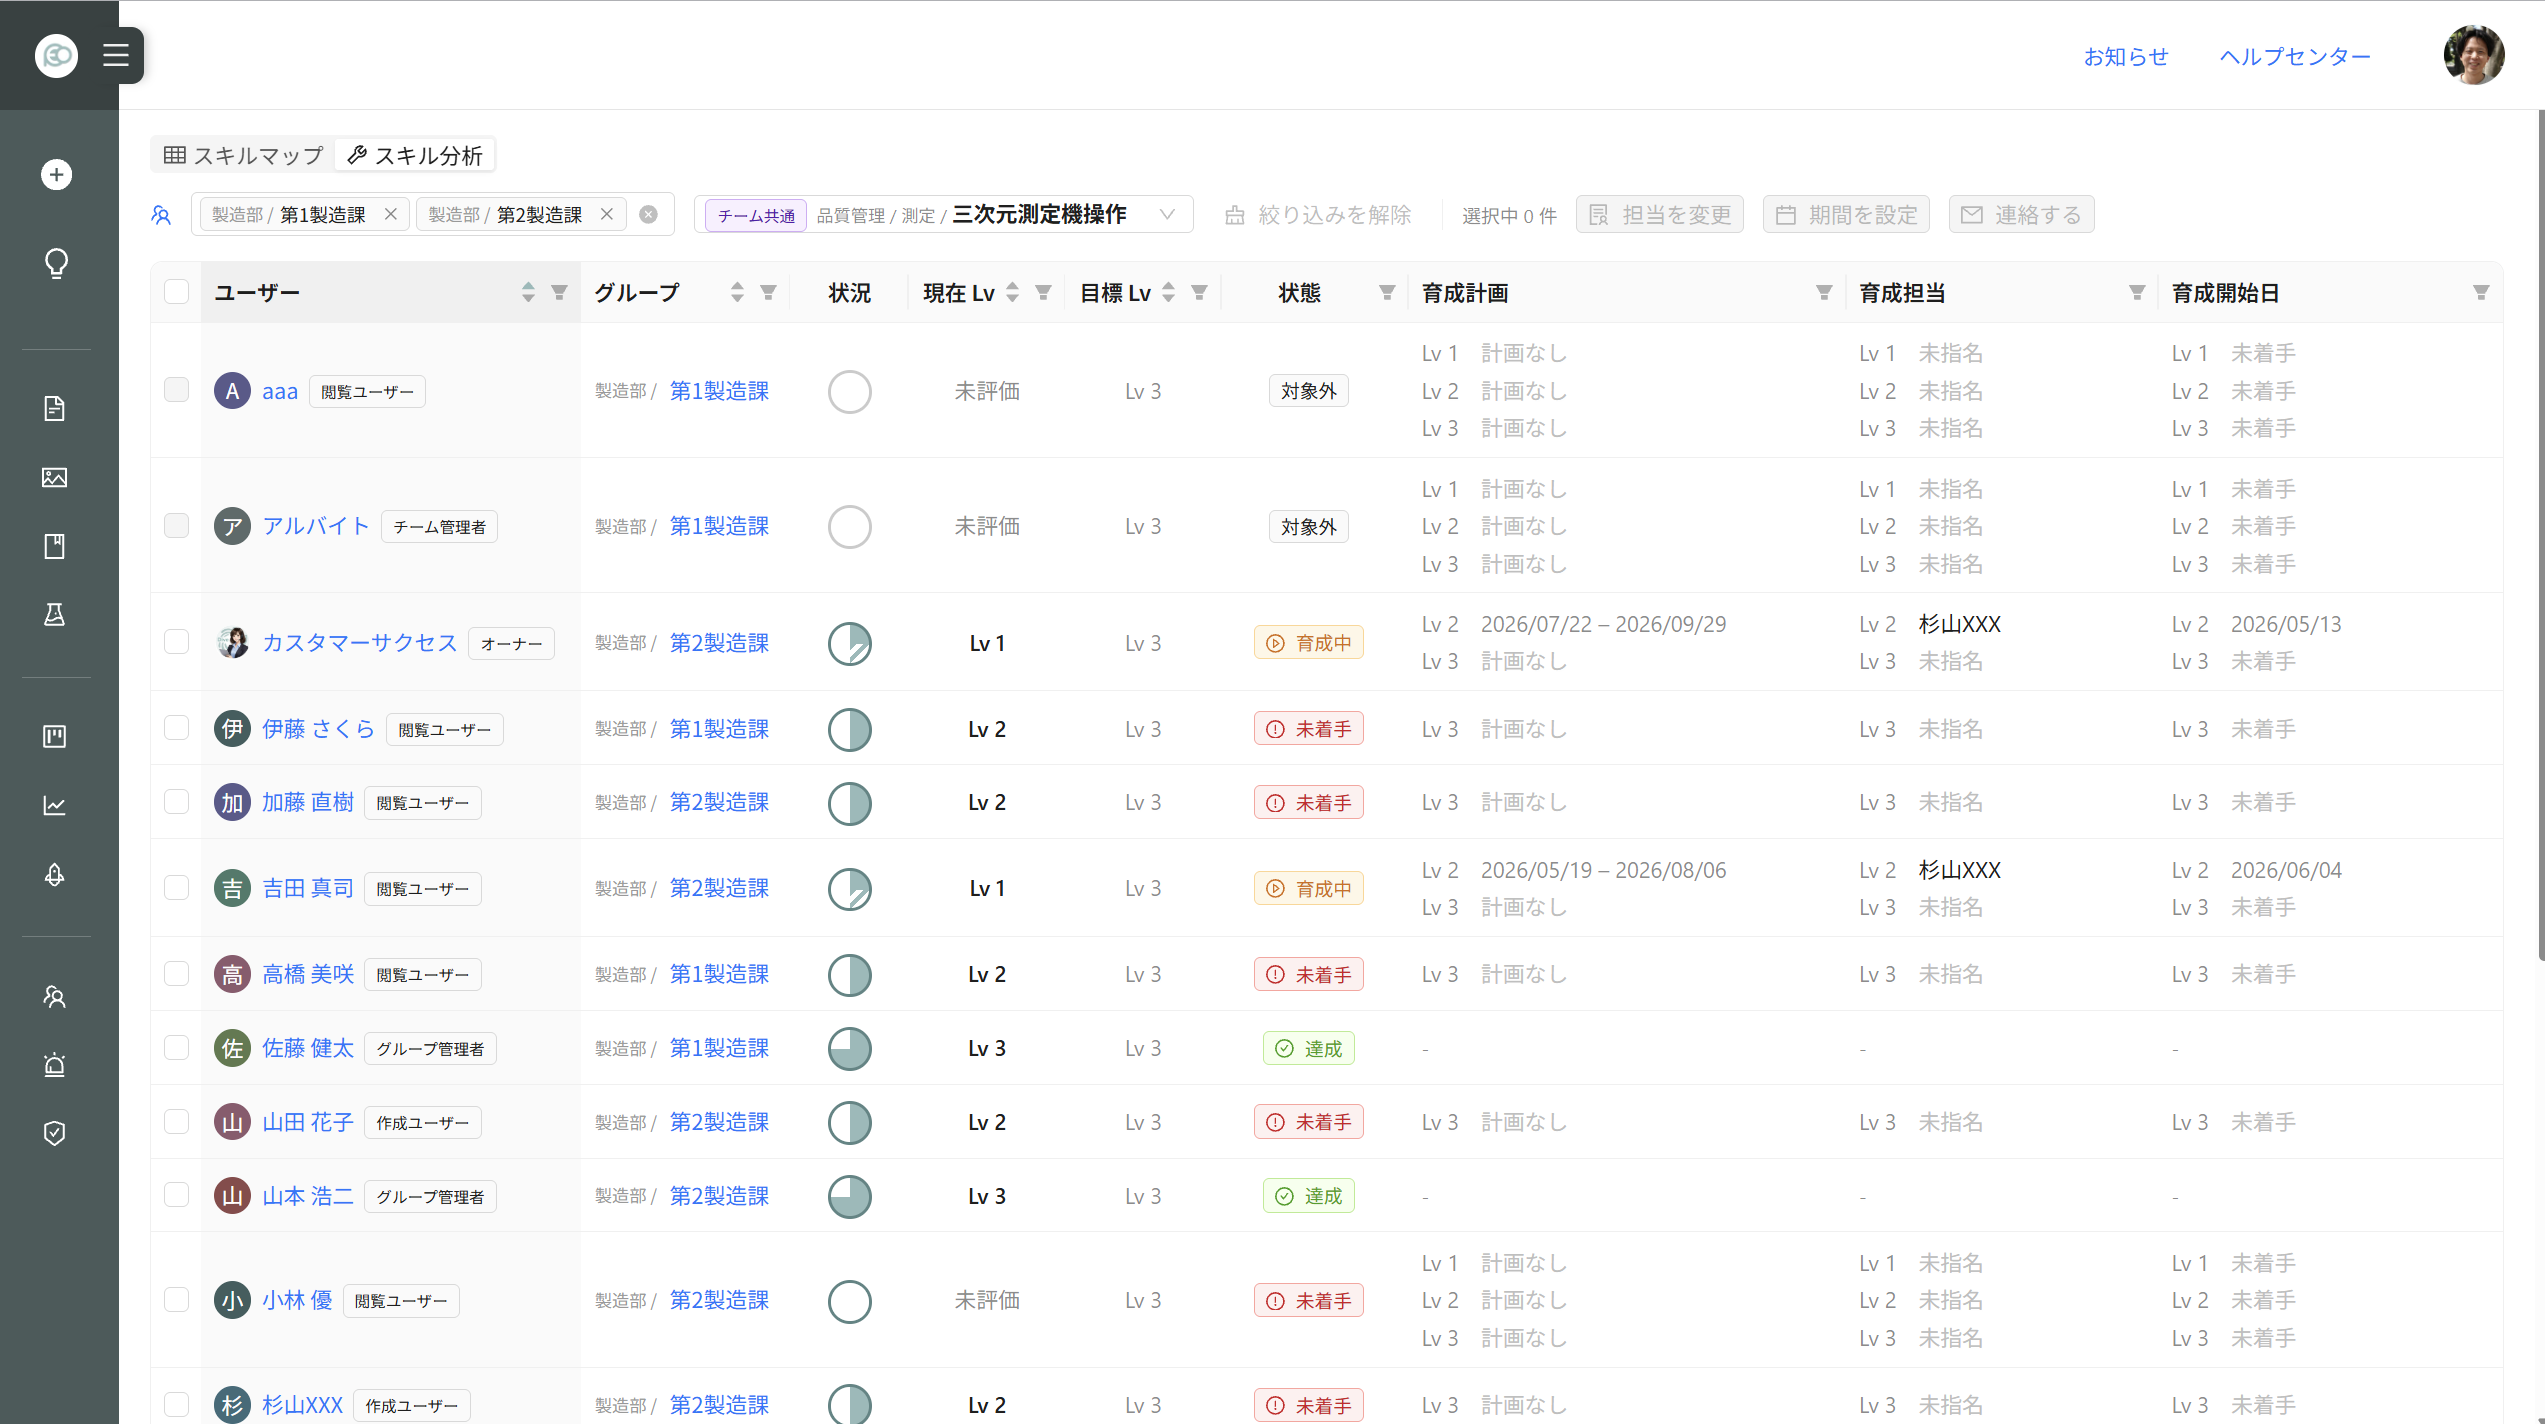This screenshot has width=2545, height=1424.
Task: Click the 達成 status badge for 佐藤 健太
Action: [1308, 1048]
